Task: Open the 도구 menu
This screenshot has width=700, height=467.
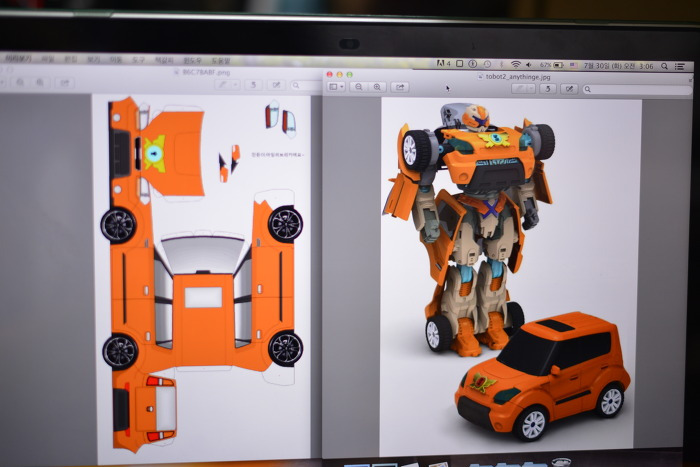Action: 138,59
